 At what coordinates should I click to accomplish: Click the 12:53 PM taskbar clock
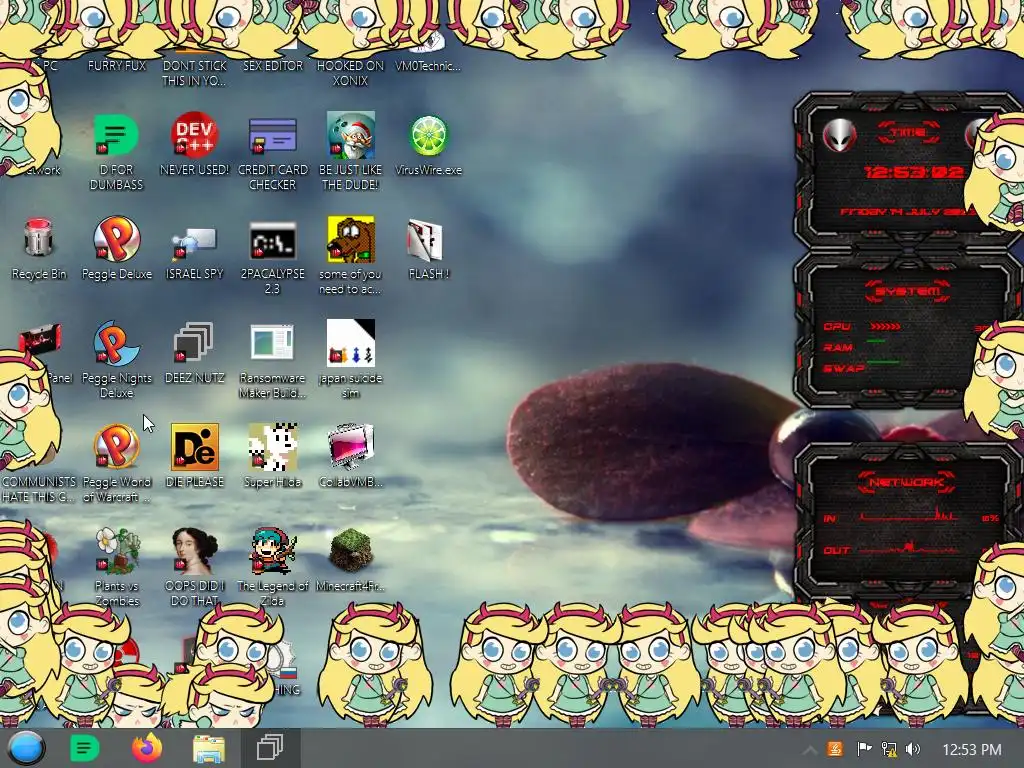coord(972,750)
